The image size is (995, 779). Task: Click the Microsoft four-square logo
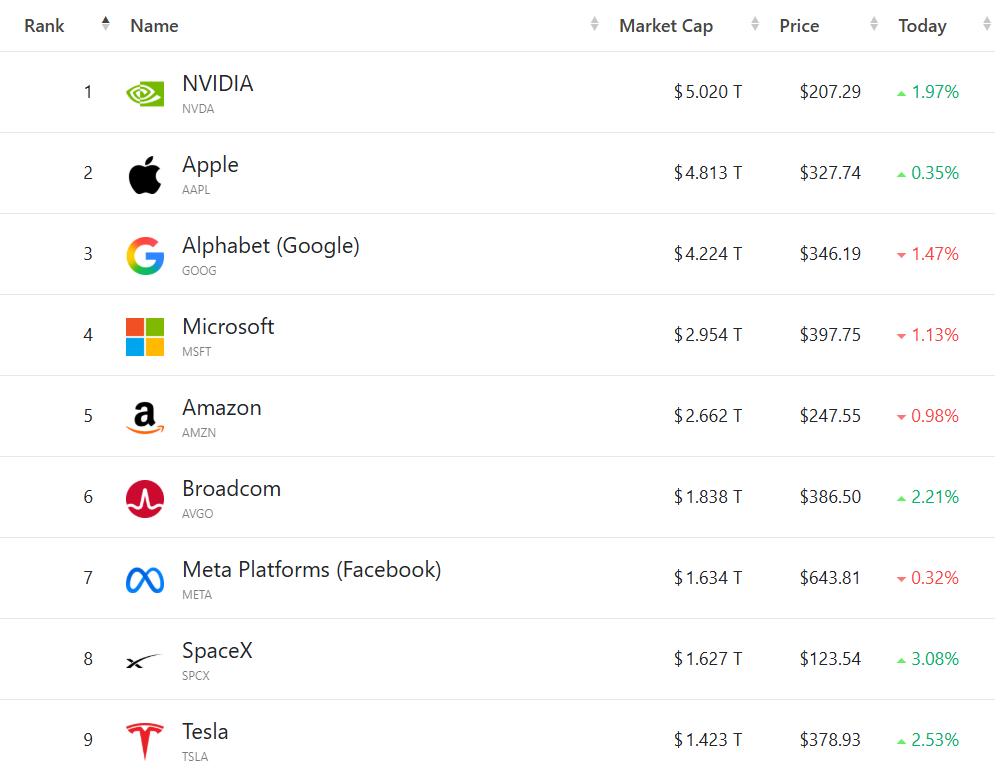pos(145,337)
